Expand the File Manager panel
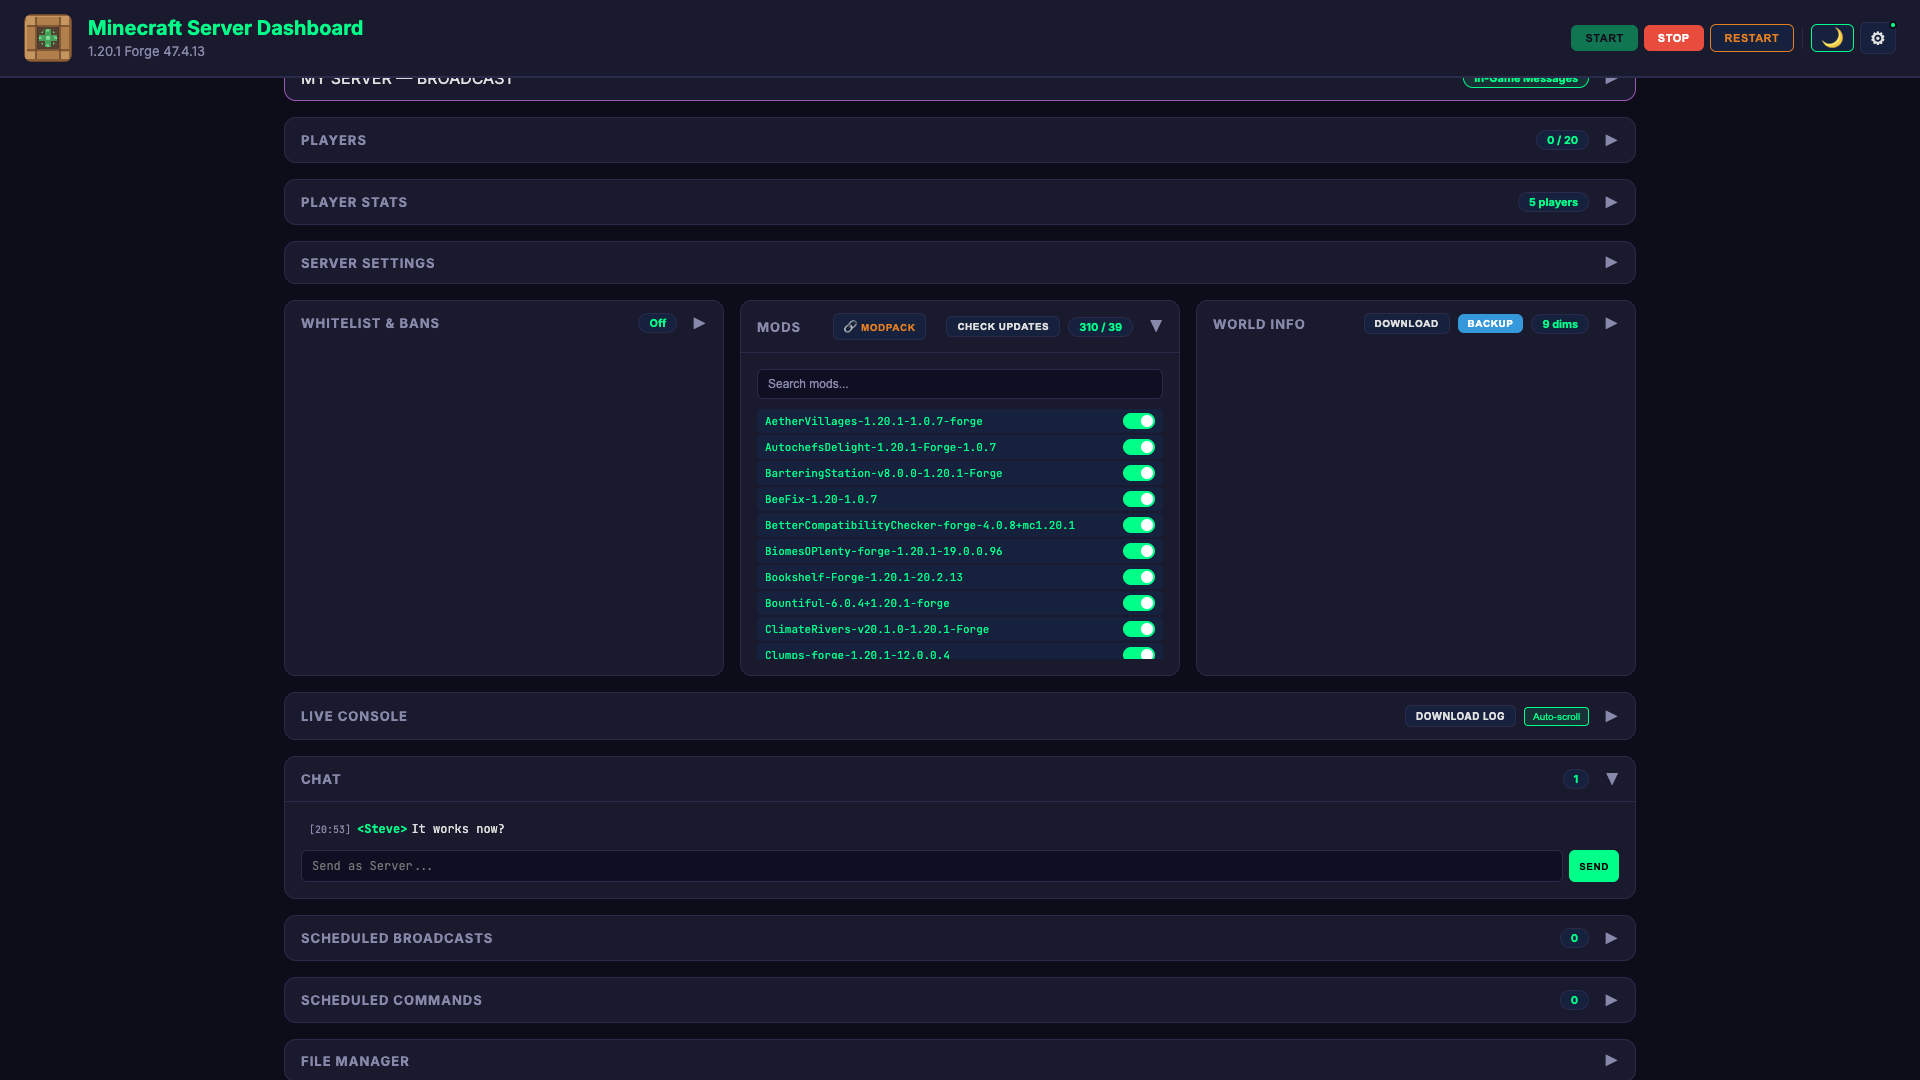Screen dimensions: 1920x1080 [x=1611, y=1060]
